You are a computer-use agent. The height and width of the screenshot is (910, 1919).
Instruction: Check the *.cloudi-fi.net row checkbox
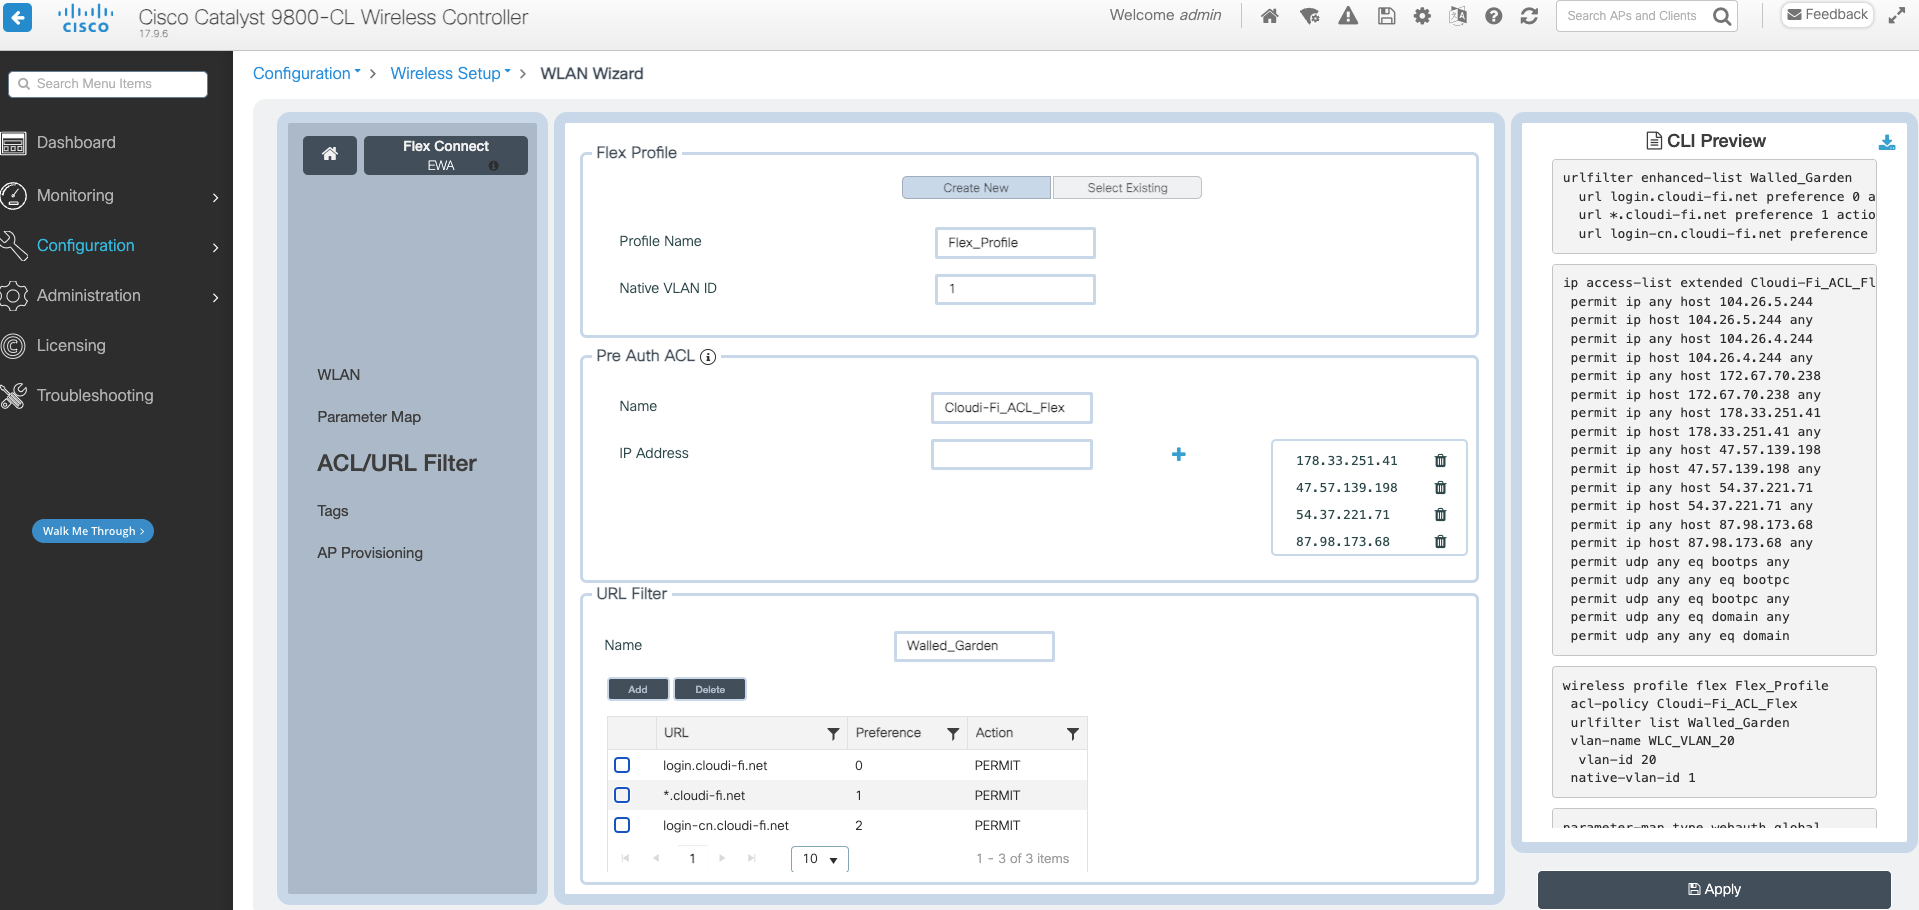coord(622,795)
